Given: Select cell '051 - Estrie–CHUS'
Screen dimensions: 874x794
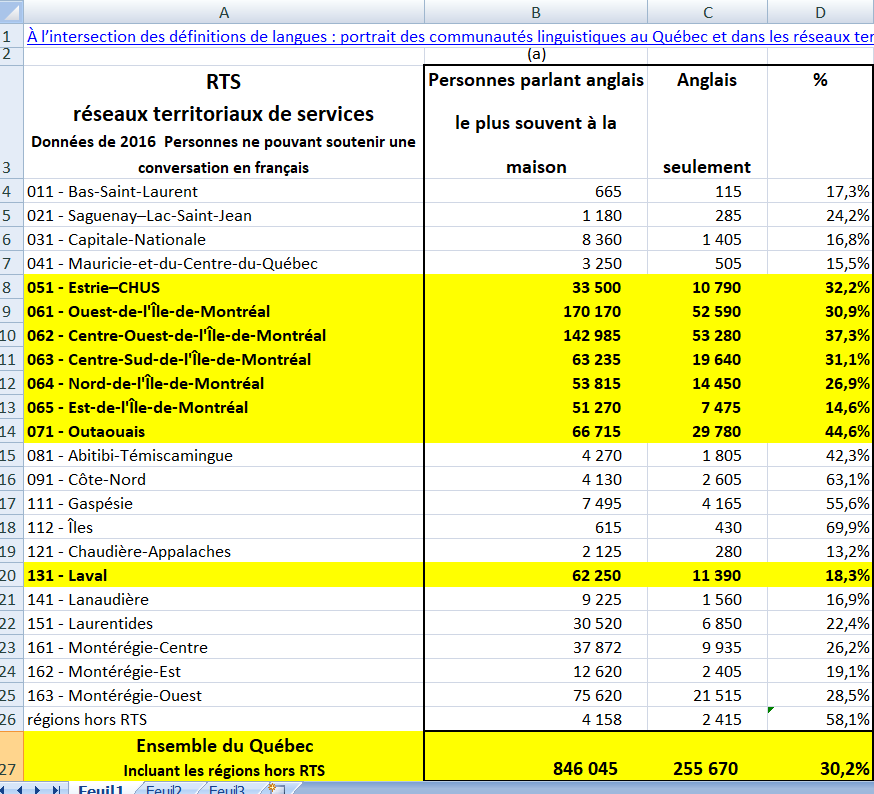Looking at the screenshot, I should click(x=224, y=287).
